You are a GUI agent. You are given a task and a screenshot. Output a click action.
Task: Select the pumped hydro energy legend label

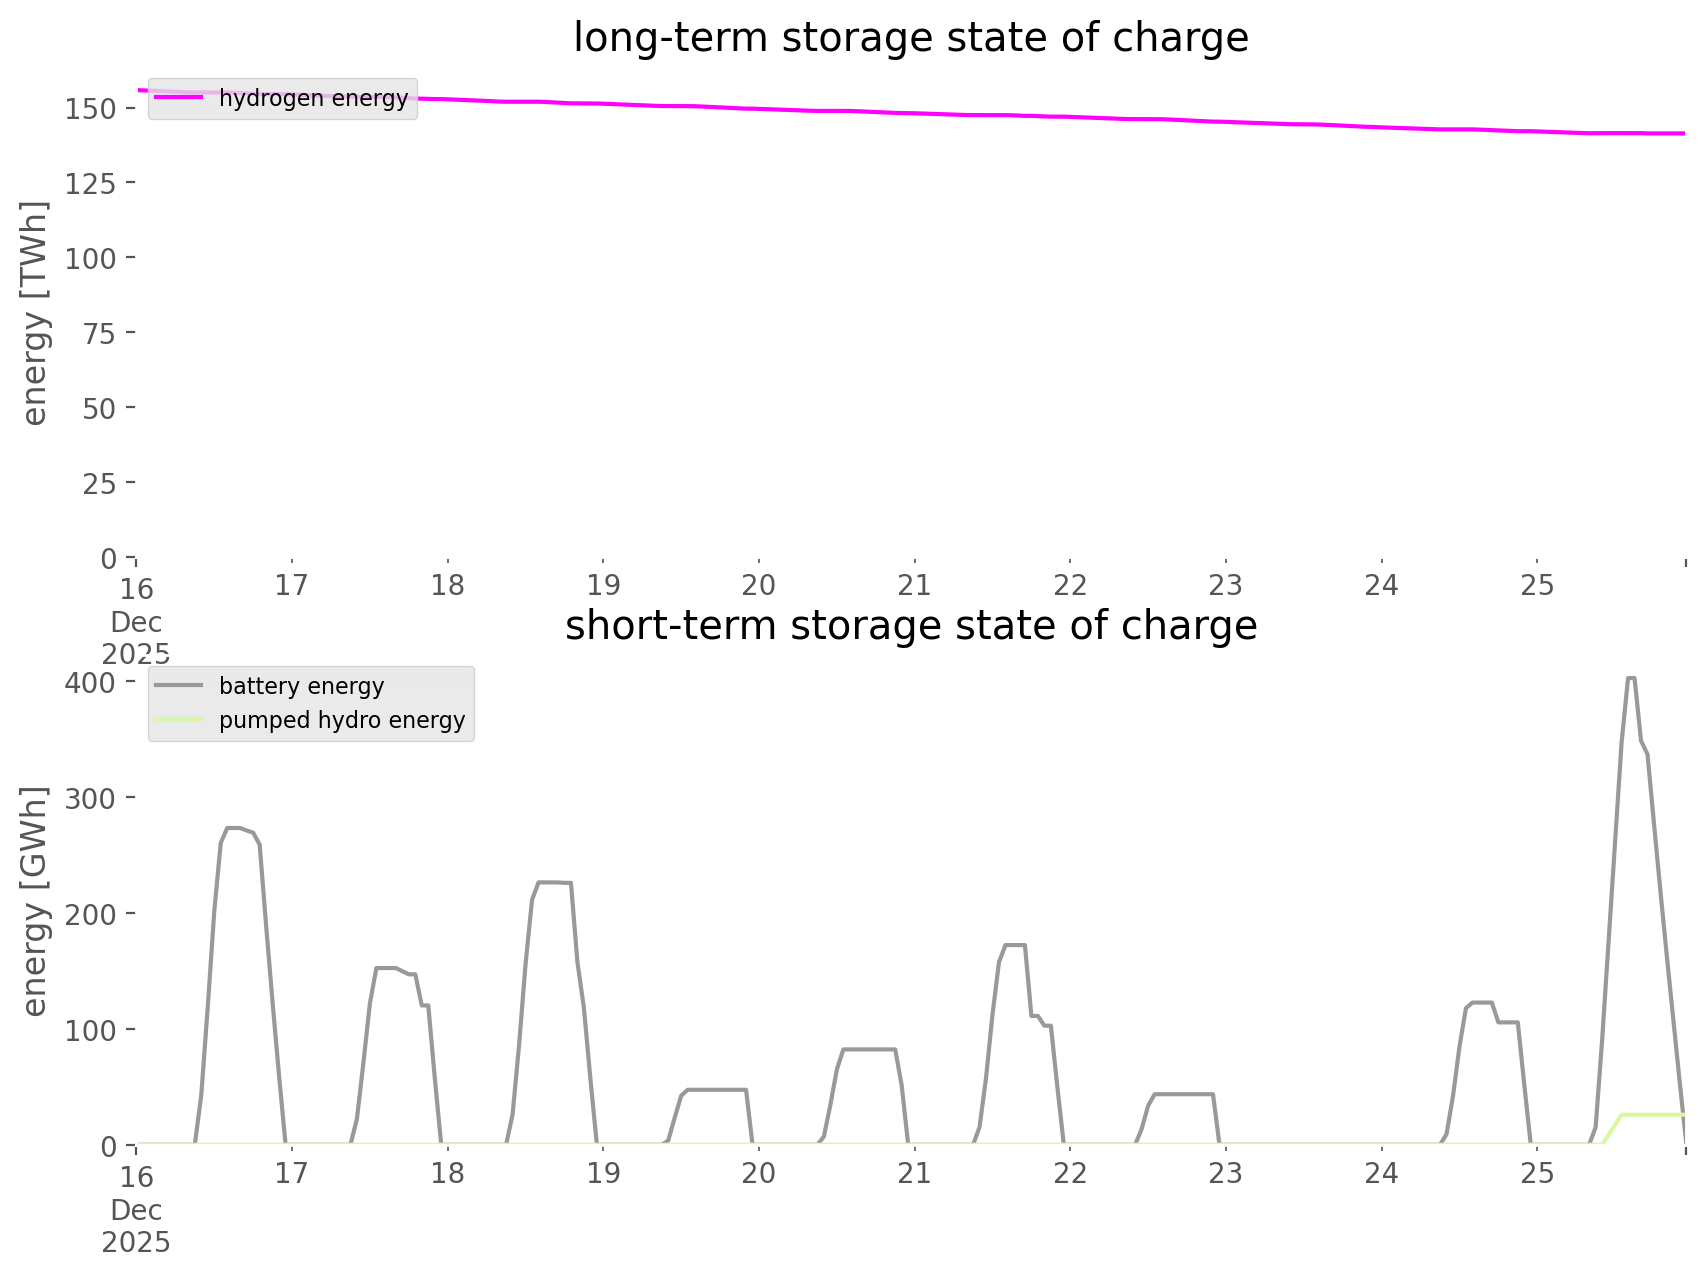(342, 720)
